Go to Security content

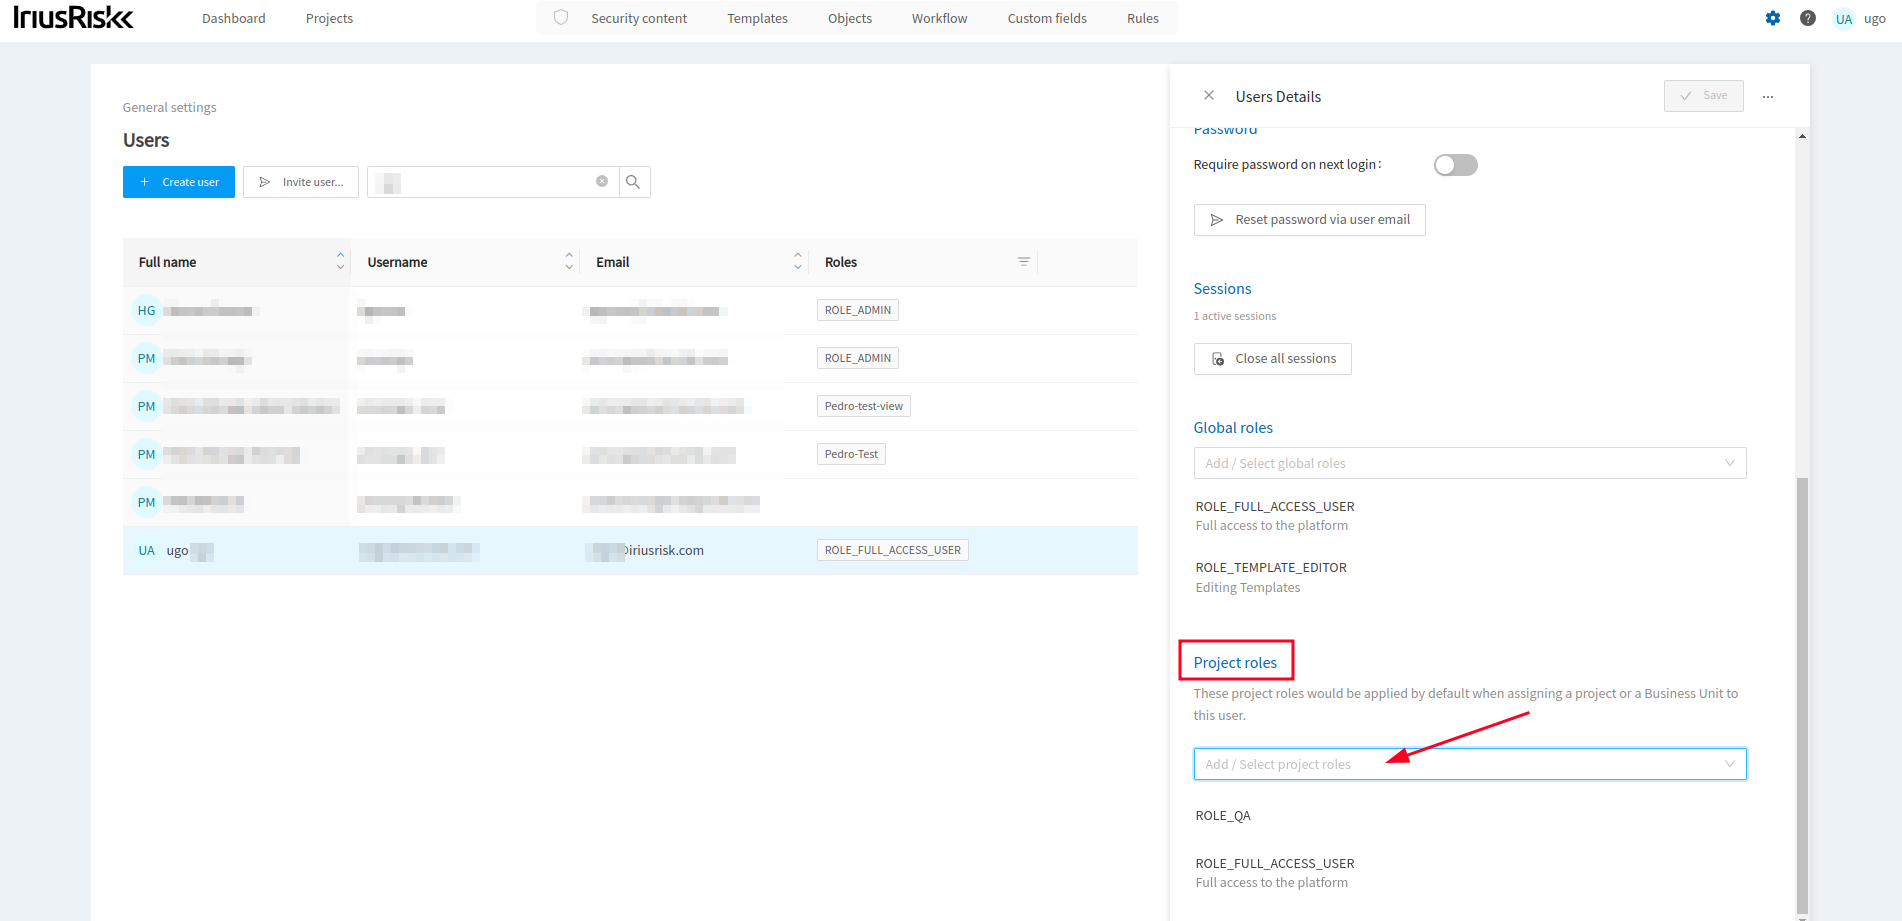pos(639,18)
